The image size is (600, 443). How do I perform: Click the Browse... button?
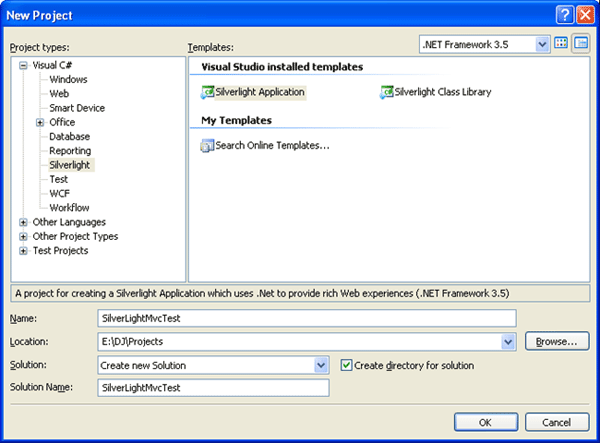(x=557, y=341)
